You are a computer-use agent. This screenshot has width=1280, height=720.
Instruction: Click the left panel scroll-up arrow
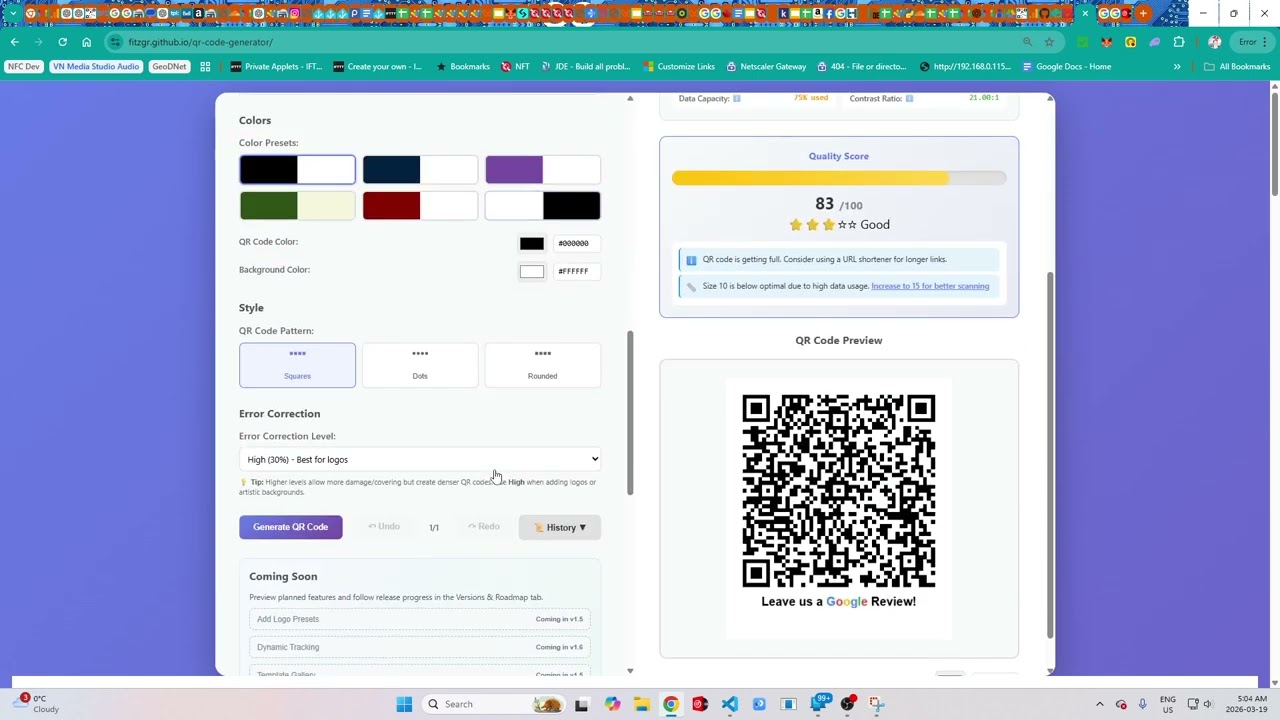click(x=630, y=98)
